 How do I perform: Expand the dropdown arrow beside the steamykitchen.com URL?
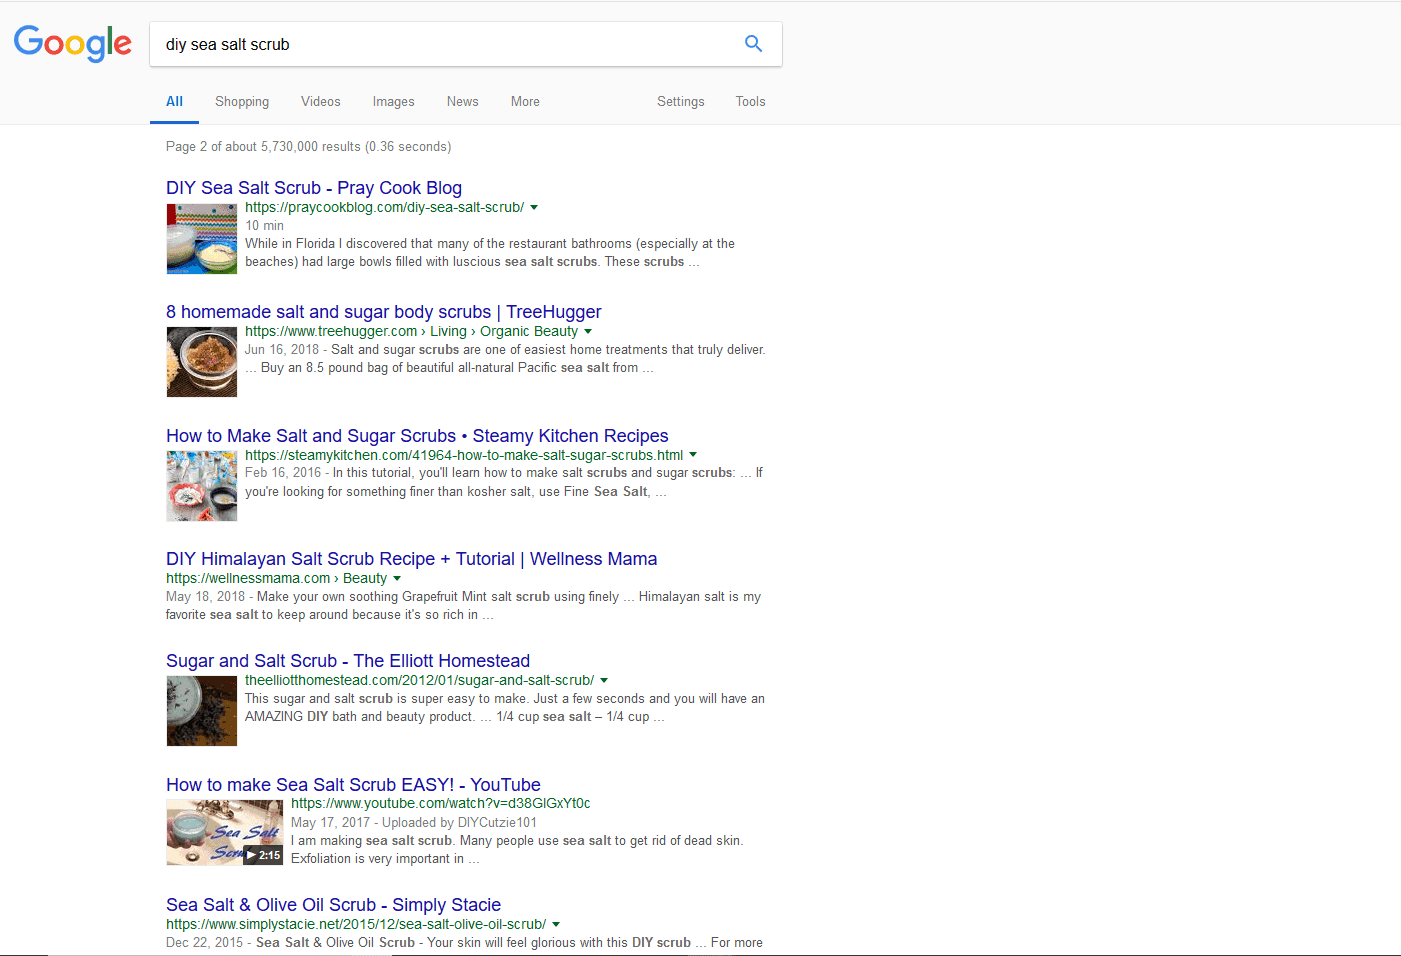[693, 455]
